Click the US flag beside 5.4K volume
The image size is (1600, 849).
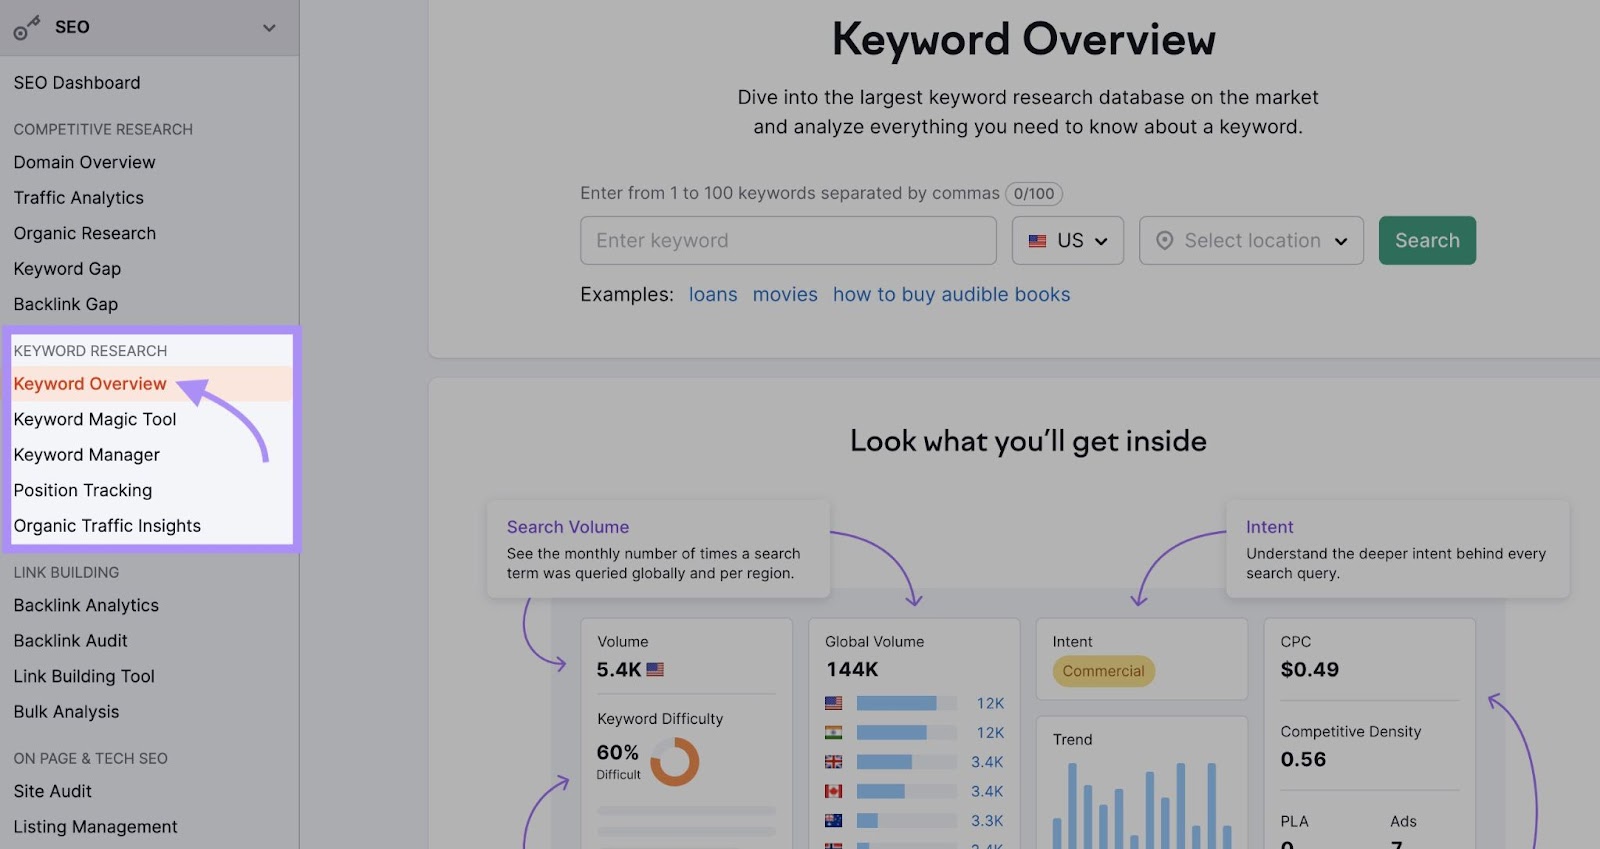(x=655, y=670)
